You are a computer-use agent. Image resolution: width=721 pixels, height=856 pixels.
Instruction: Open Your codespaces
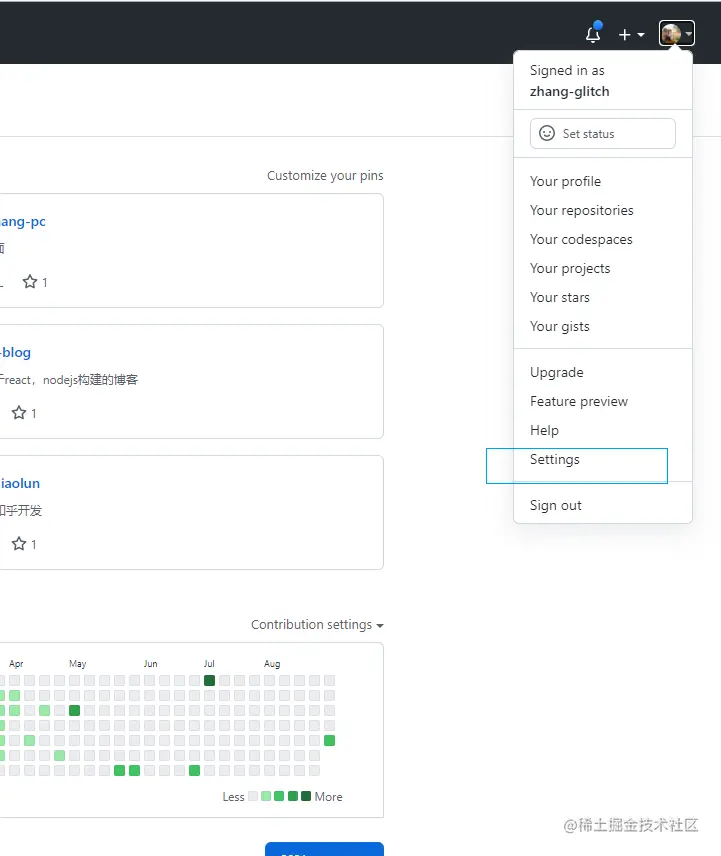click(581, 240)
